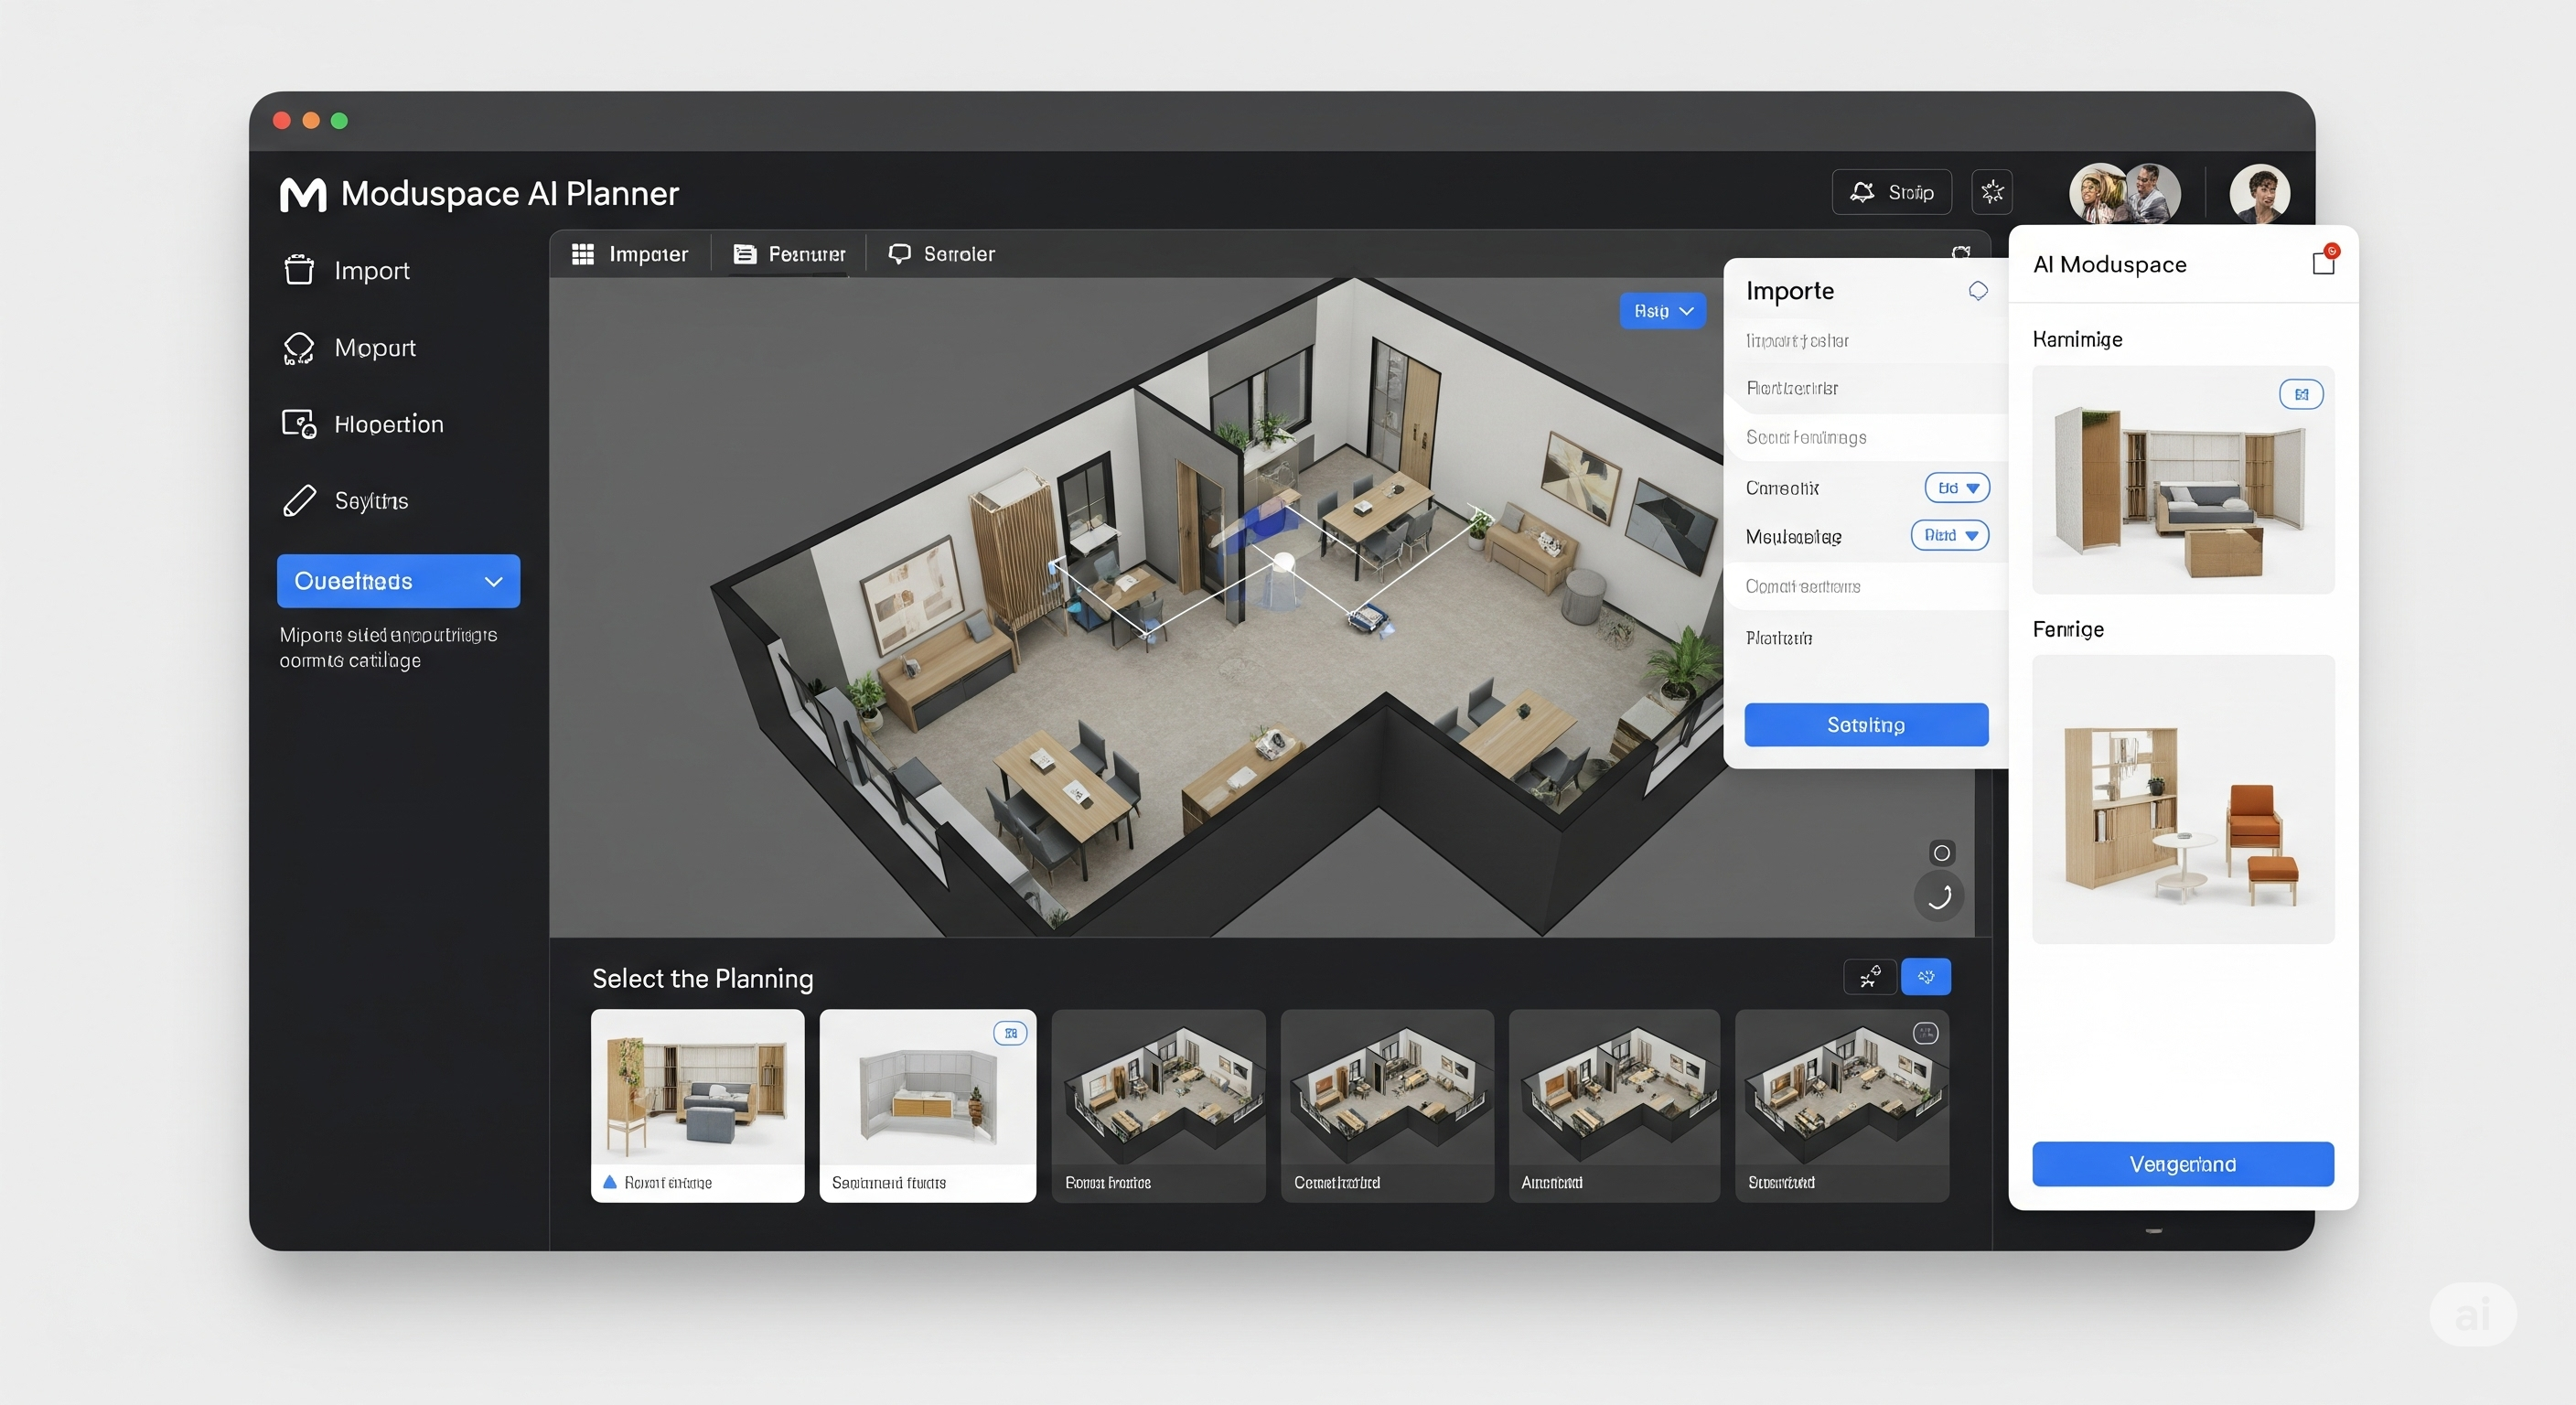Image resolution: width=2576 pixels, height=1405 pixels.
Task: Open the blue dropdown in the viewport
Action: [1662, 311]
